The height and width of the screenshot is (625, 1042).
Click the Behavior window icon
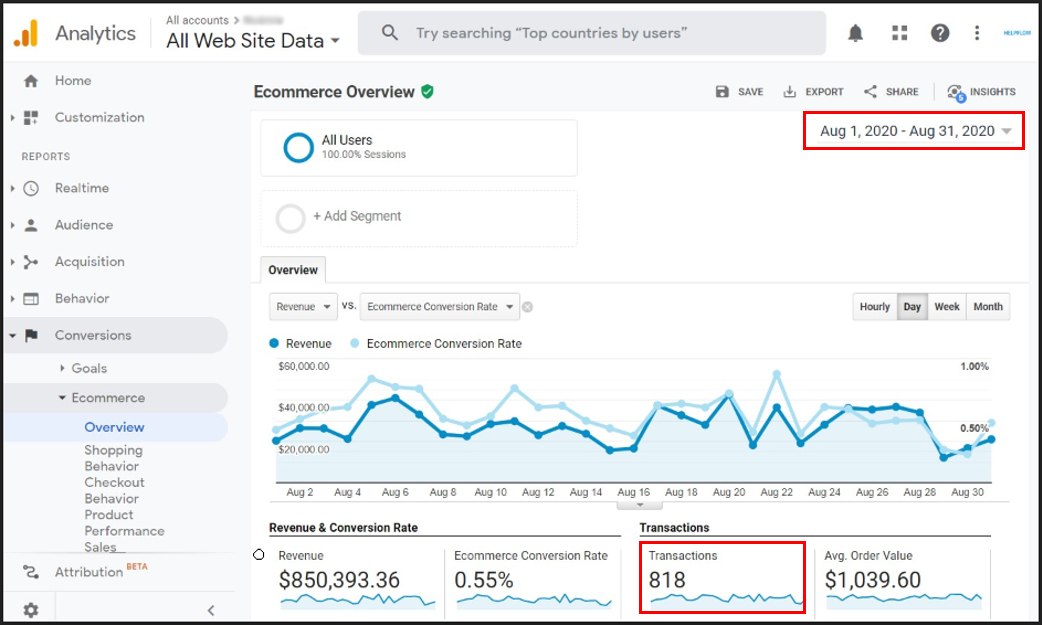click(31, 299)
